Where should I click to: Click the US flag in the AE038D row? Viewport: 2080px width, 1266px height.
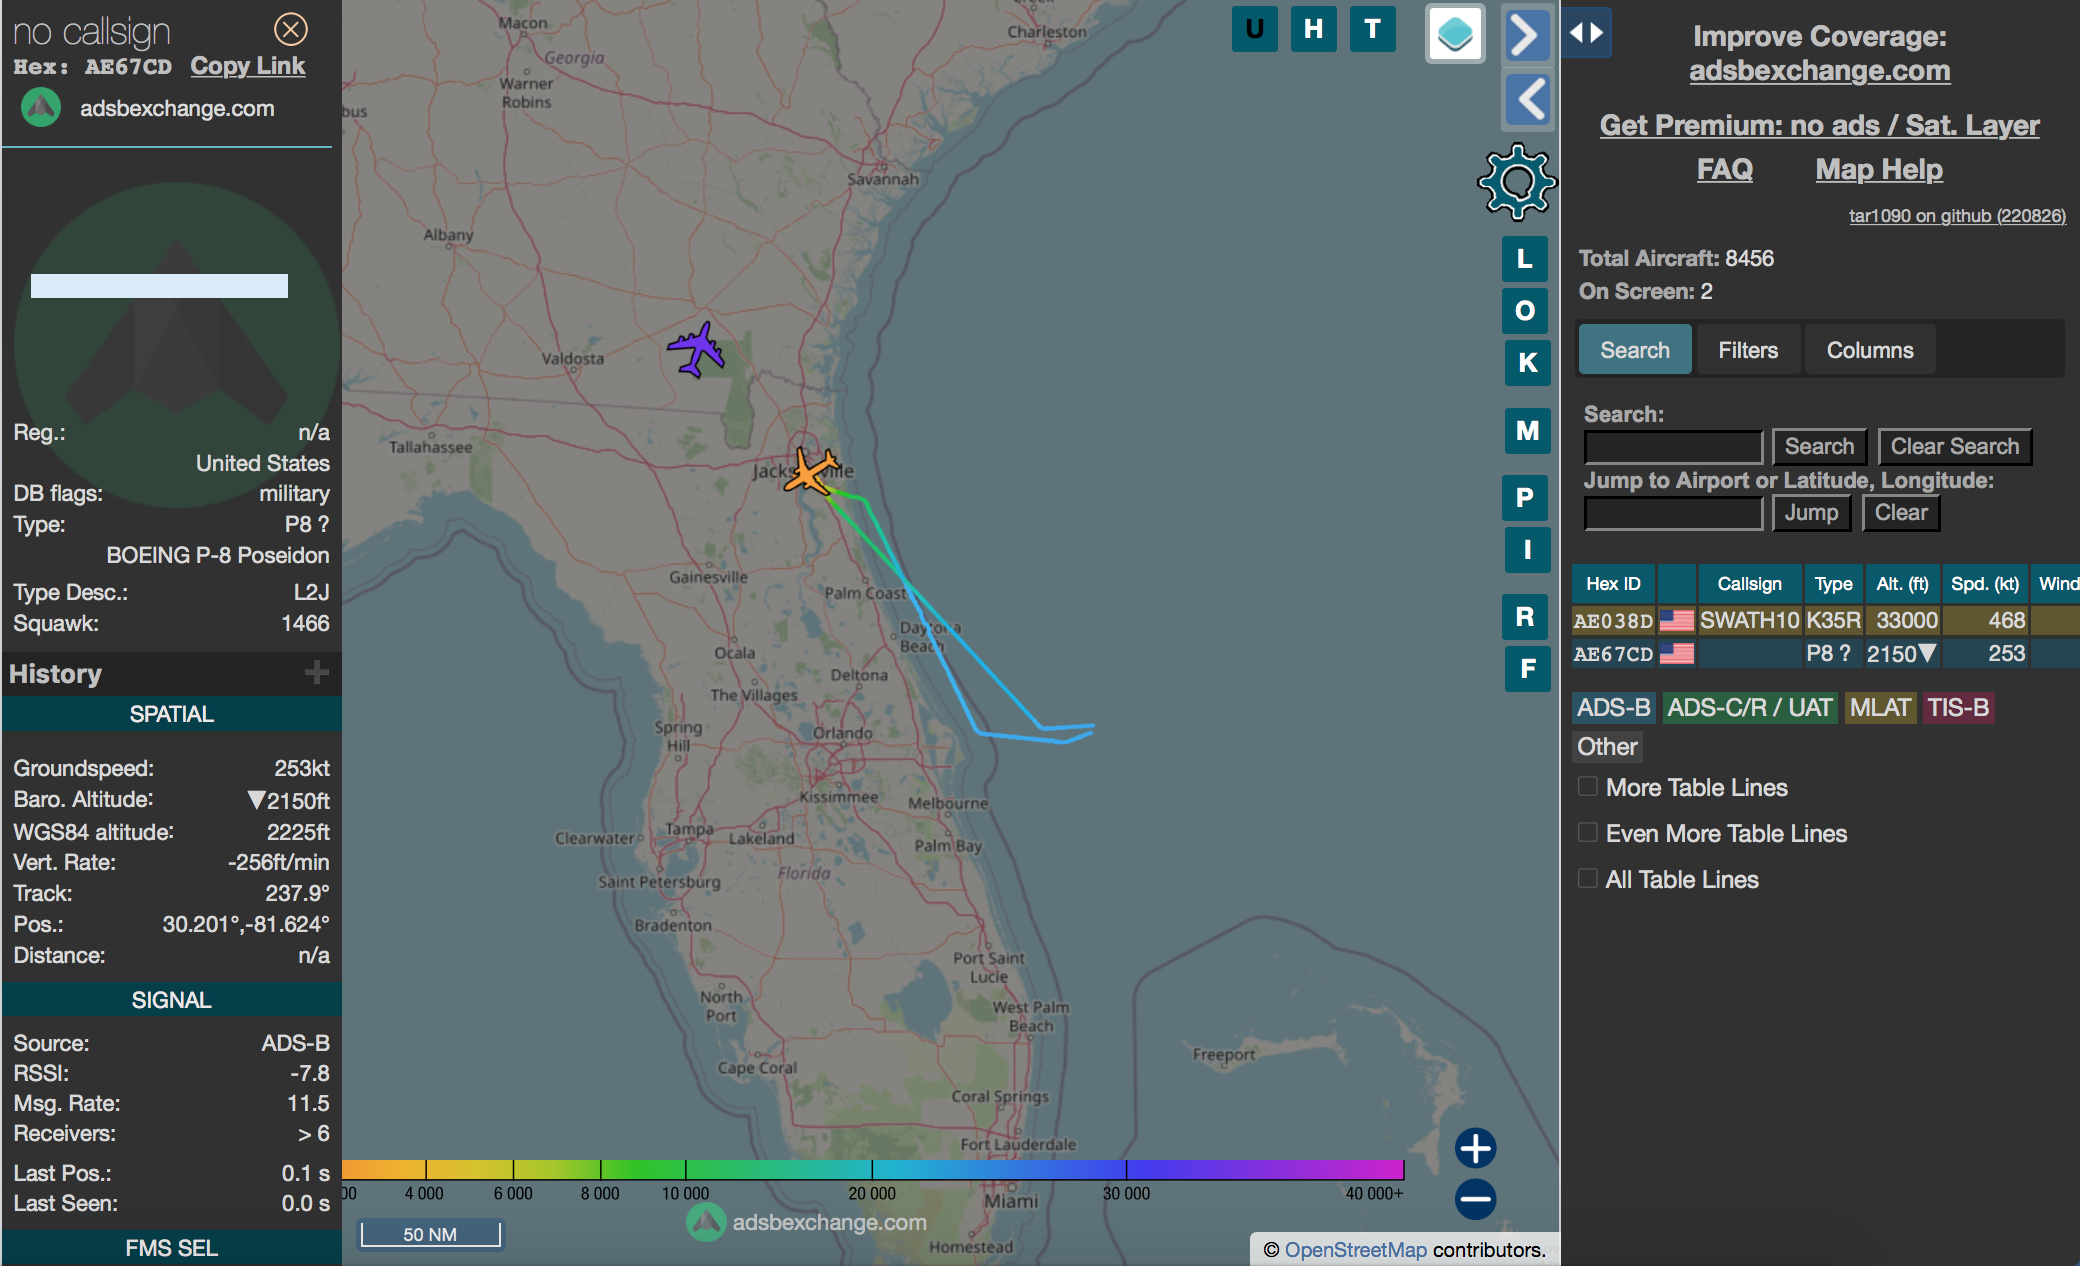[x=1676, y=621]
